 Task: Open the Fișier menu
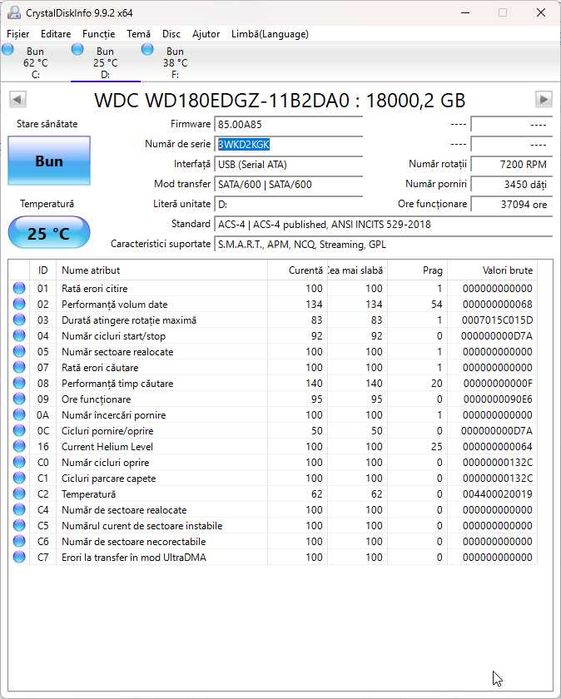coord(18,34)
